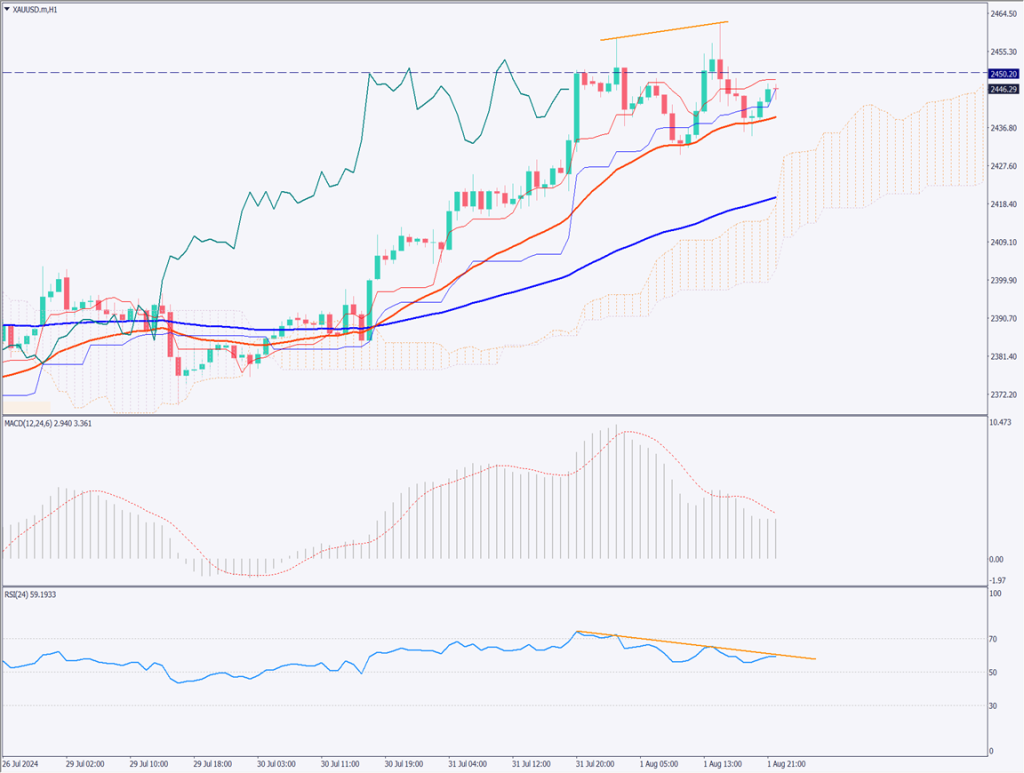Screen dimensions: 1024x773
Task: Select the orange trendline above price highs
Action: click(662, 31)
